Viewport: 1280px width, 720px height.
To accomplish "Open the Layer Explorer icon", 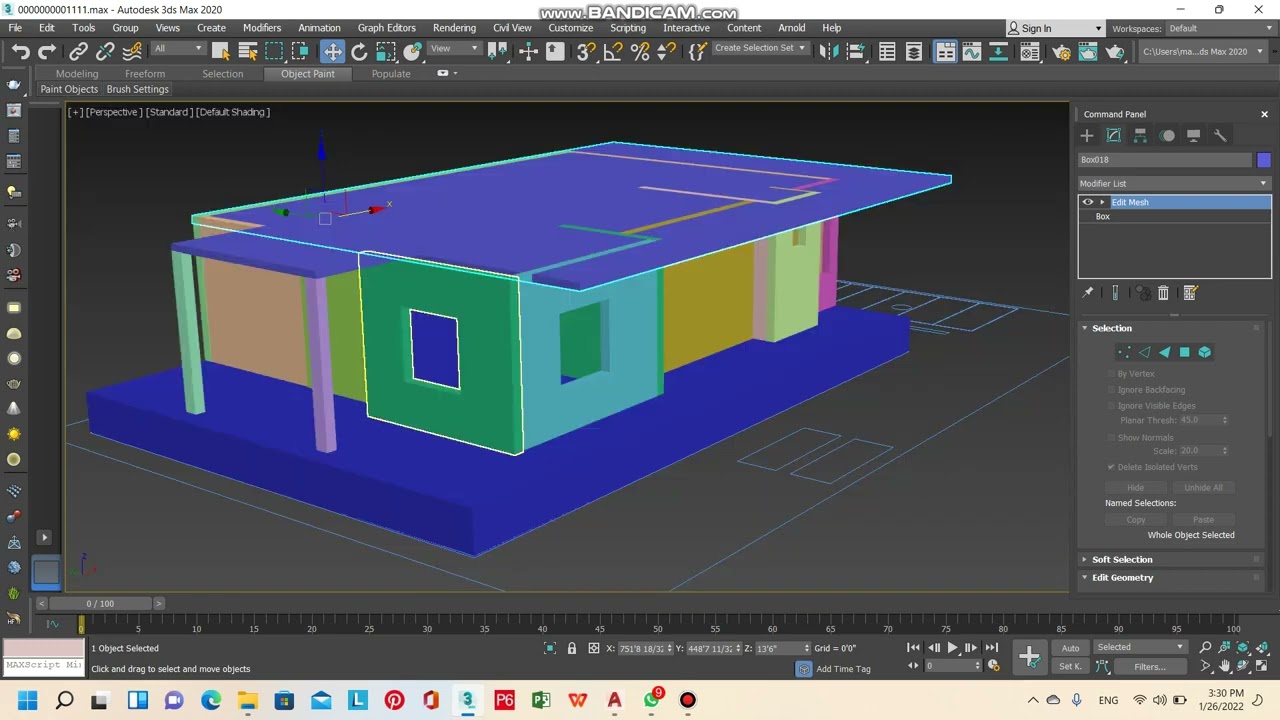I will point(914,52).
